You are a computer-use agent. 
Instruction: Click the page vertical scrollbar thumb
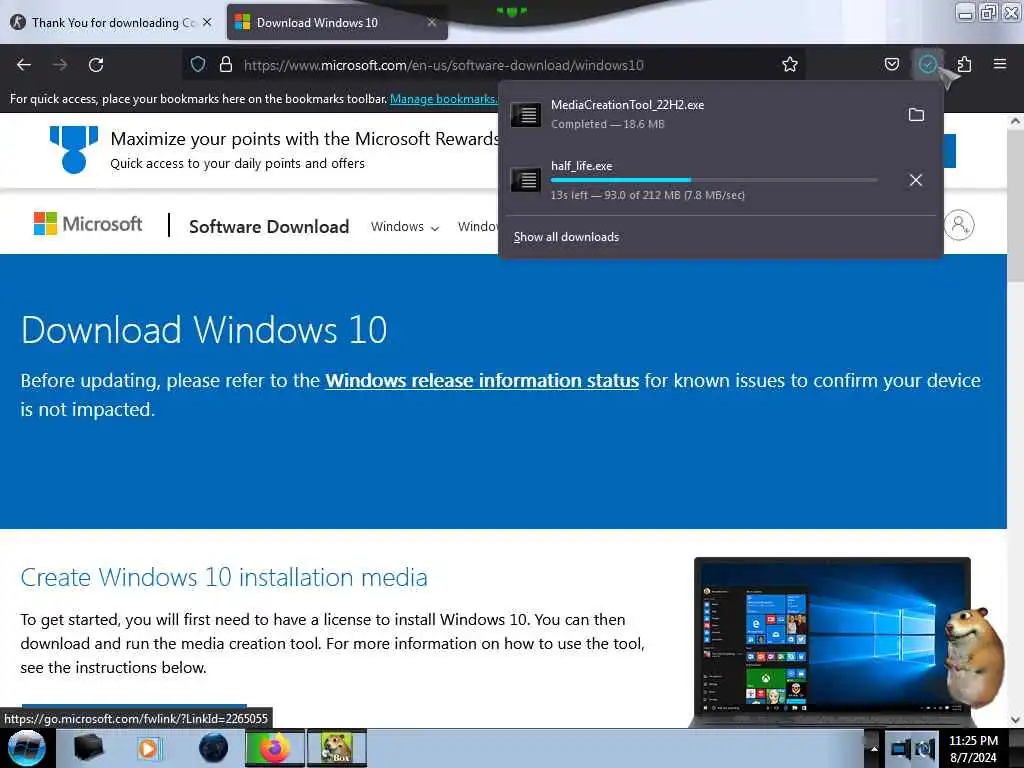tap(1016, 206)
